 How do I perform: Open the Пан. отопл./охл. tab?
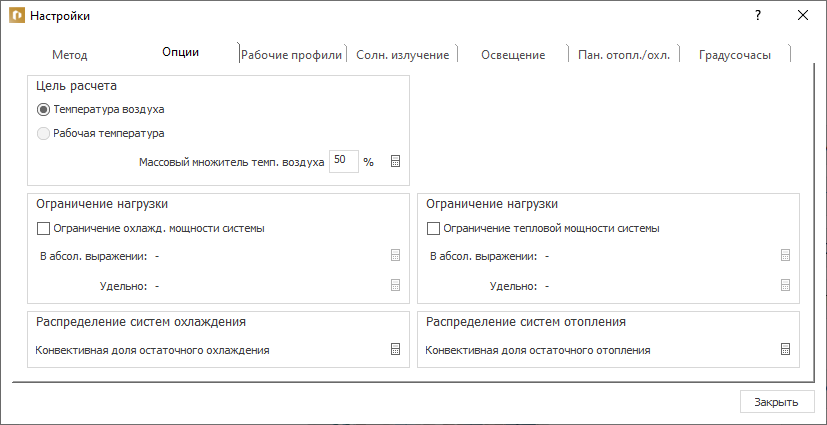pos(624,55)
